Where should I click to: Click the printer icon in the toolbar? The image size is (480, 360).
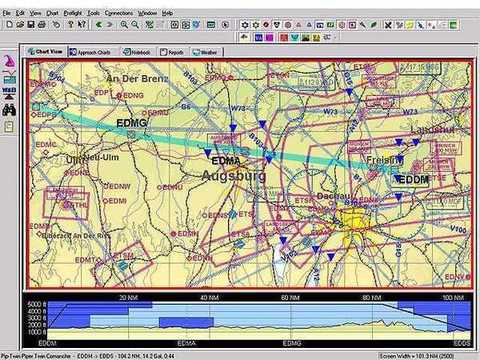tap(42, 24)
